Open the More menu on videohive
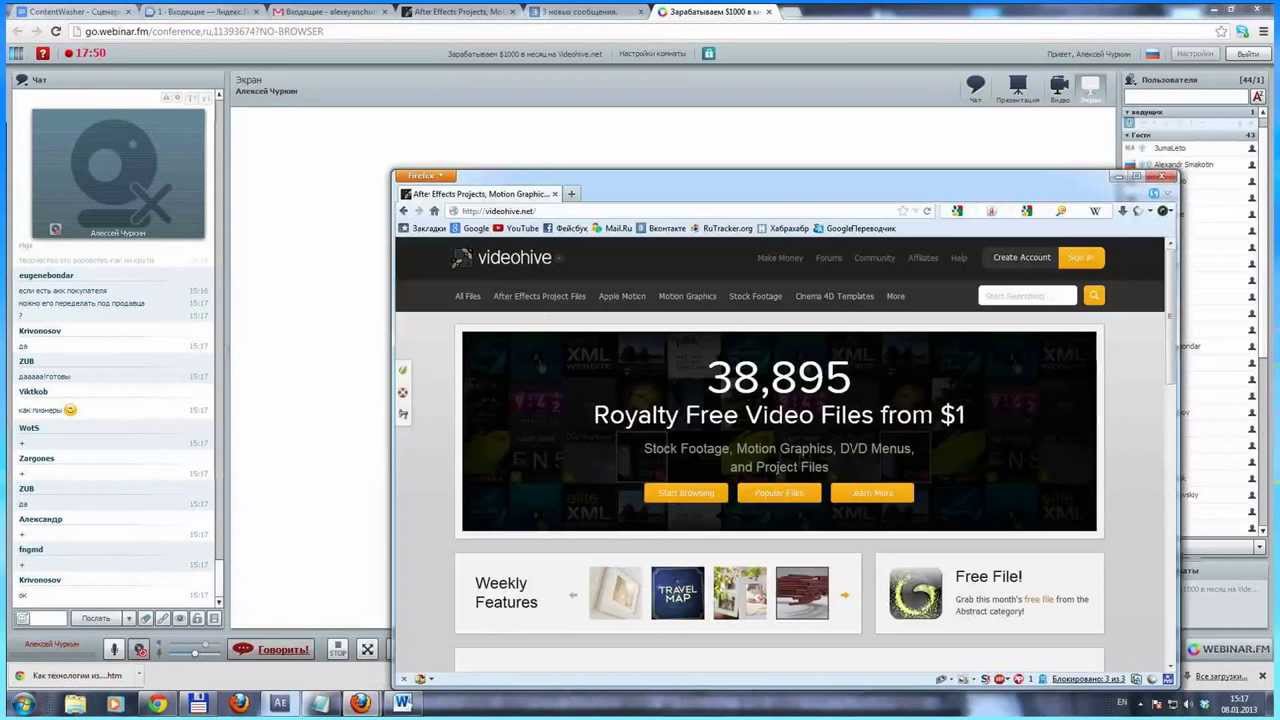 point(895,296)
